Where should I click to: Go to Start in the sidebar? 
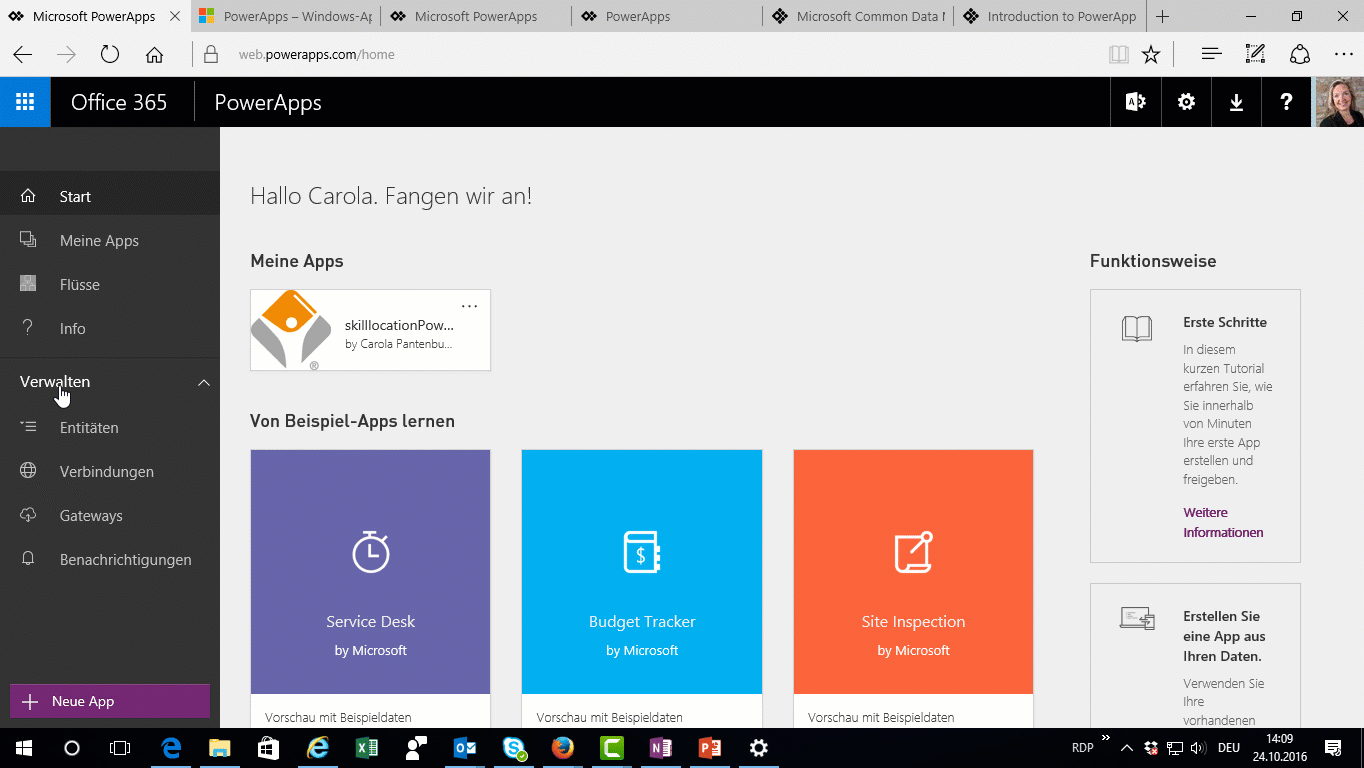pyautogui.click(x=110, y=197)
